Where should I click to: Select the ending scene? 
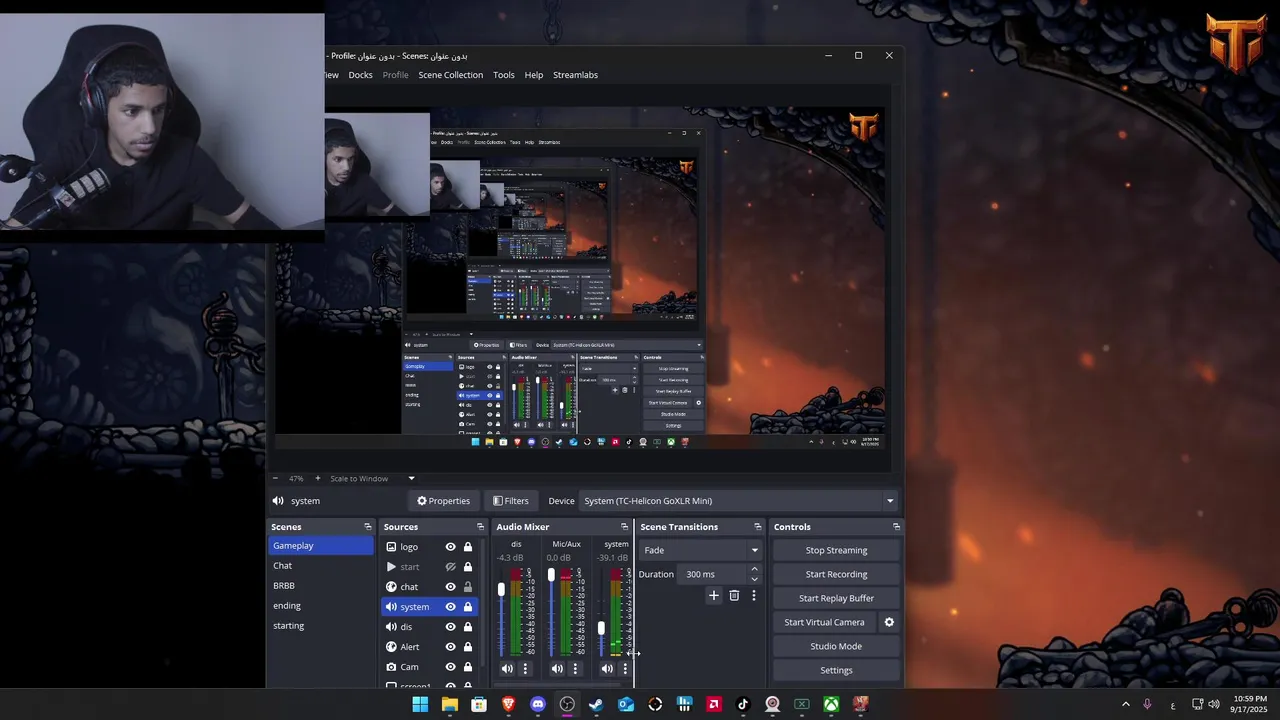click(x=320, y=606)
